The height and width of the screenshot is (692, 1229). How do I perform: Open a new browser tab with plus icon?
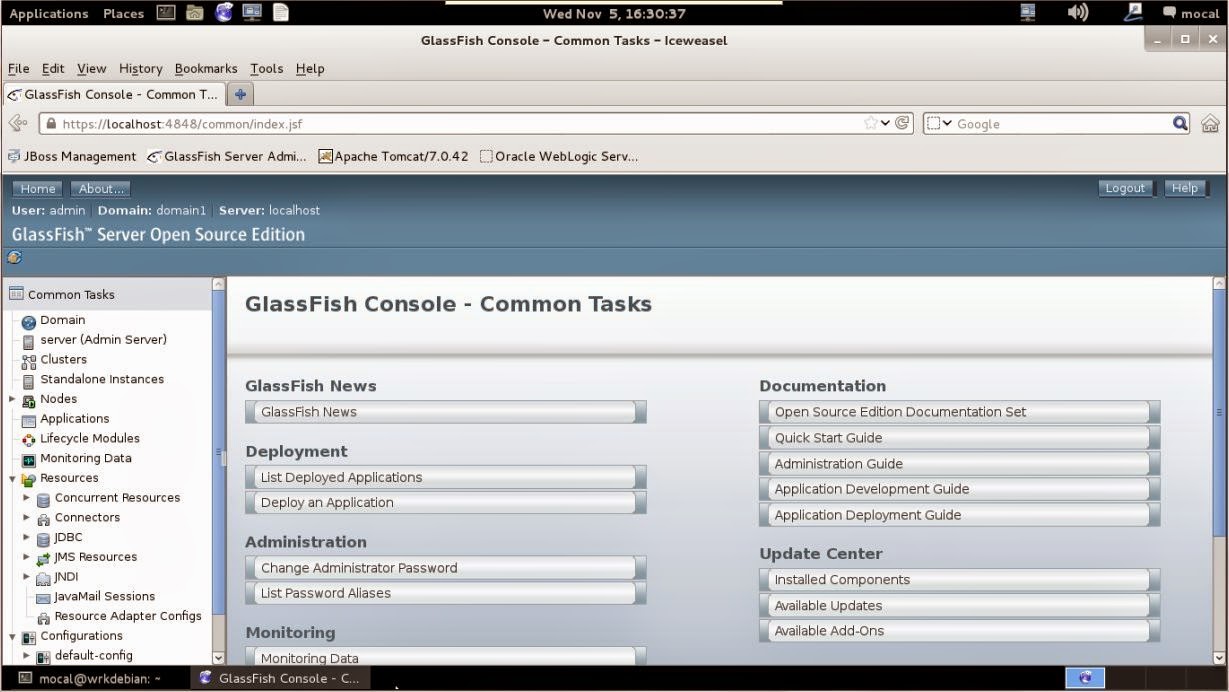tap(240, 94)
